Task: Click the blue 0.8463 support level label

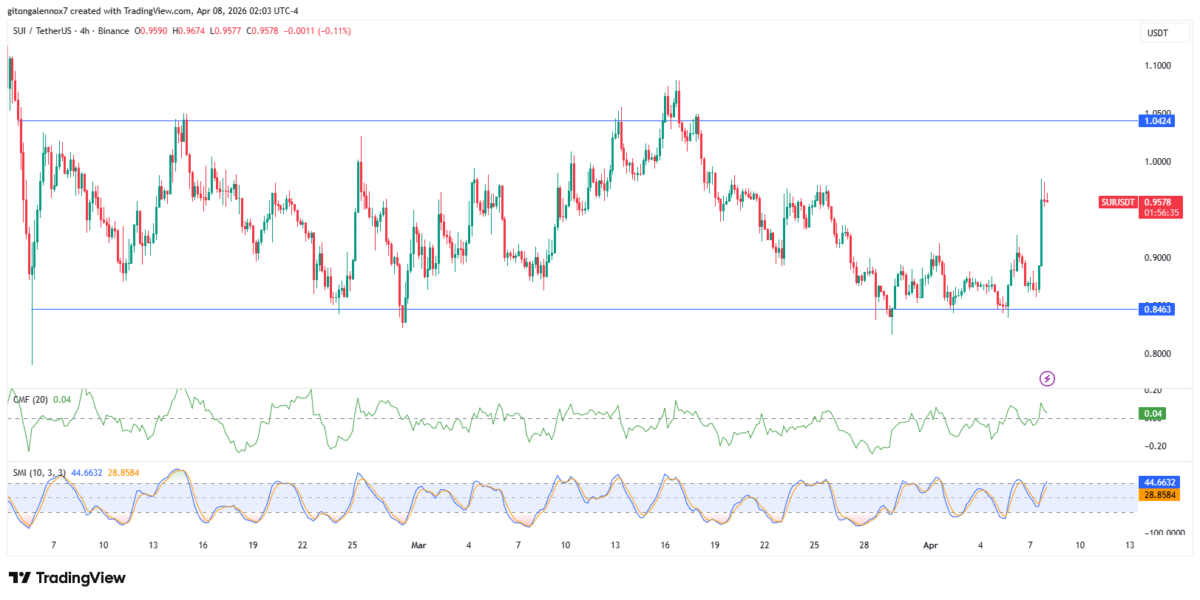Action: [1157, 311]
